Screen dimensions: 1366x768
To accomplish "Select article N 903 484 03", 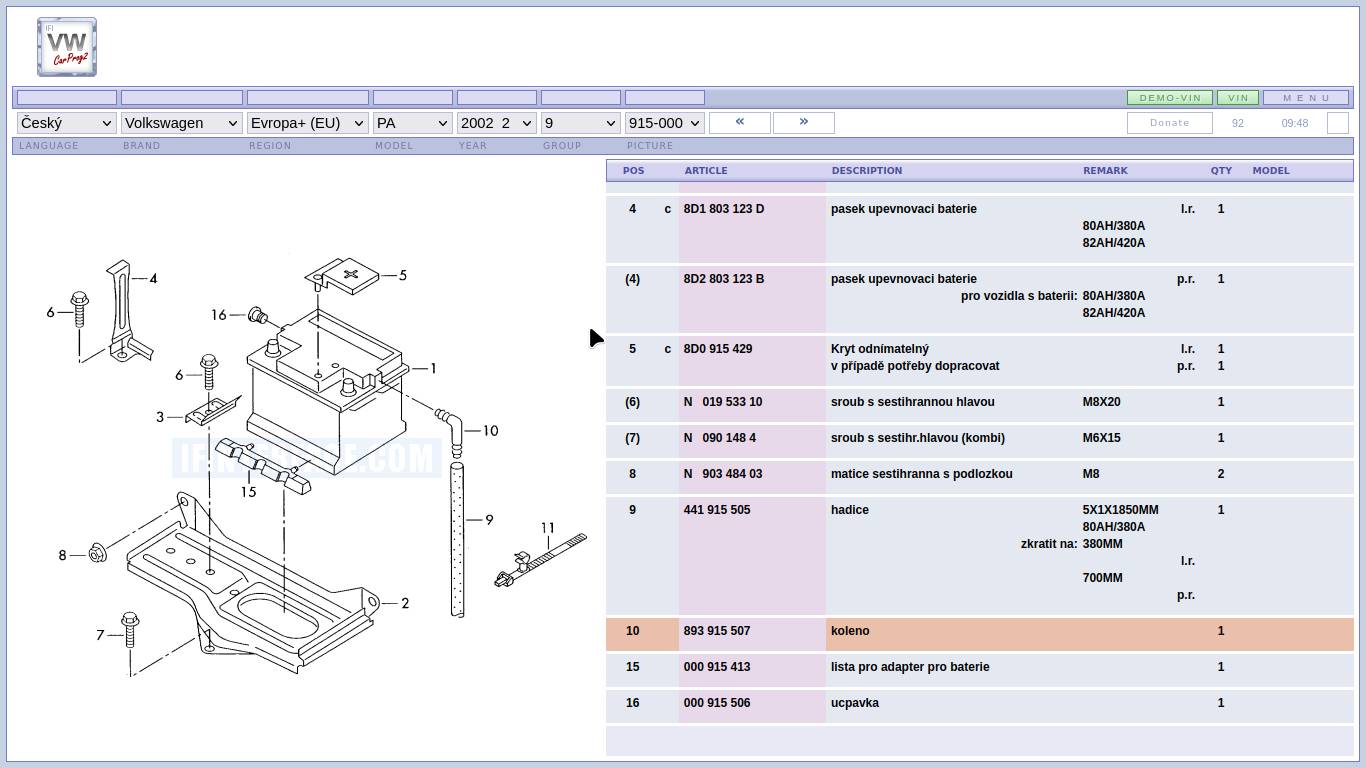I will 723,474.
